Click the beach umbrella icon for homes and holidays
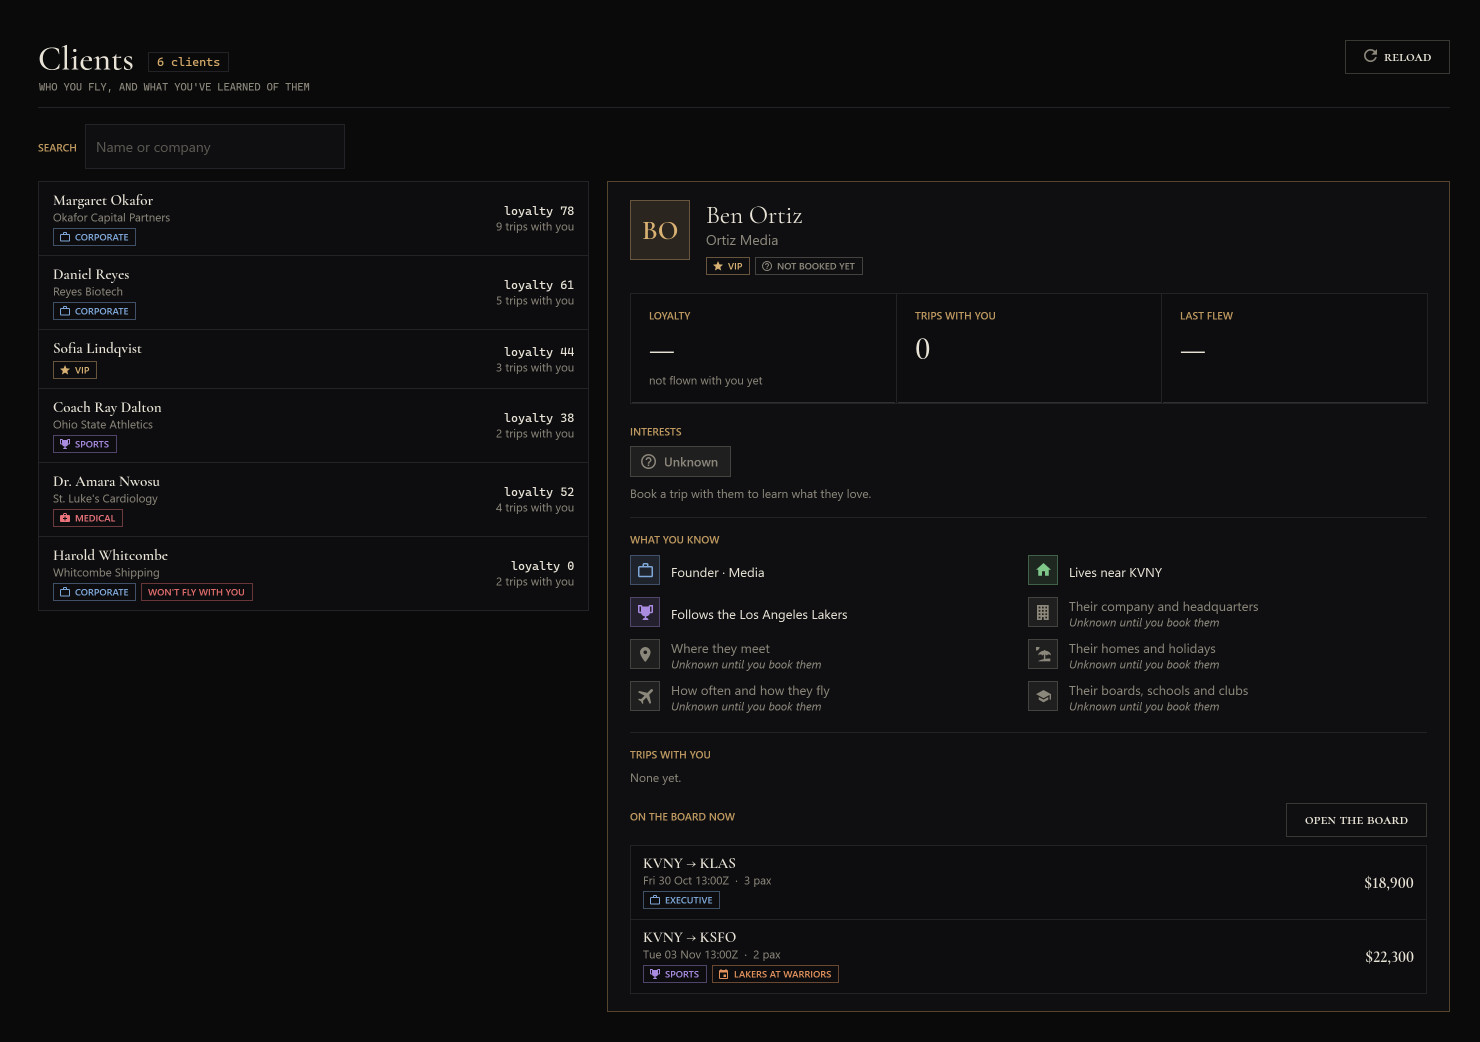 point(1043,654)
